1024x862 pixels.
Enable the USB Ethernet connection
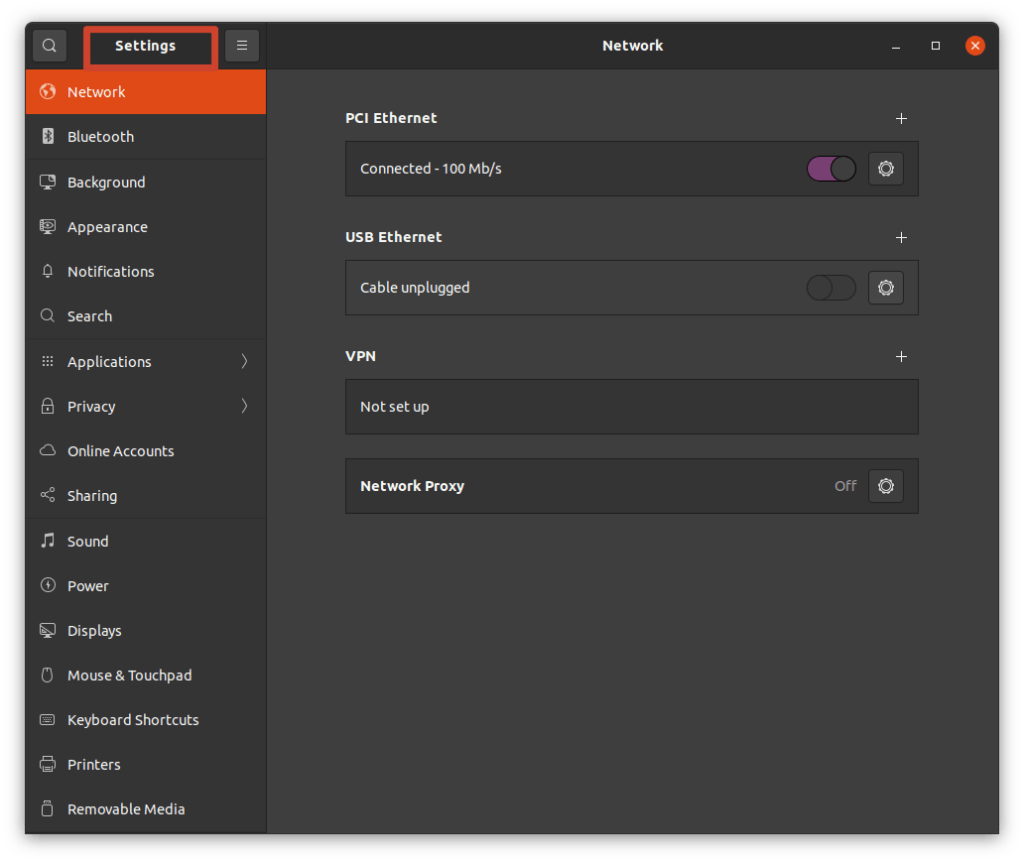click(830, 288)
